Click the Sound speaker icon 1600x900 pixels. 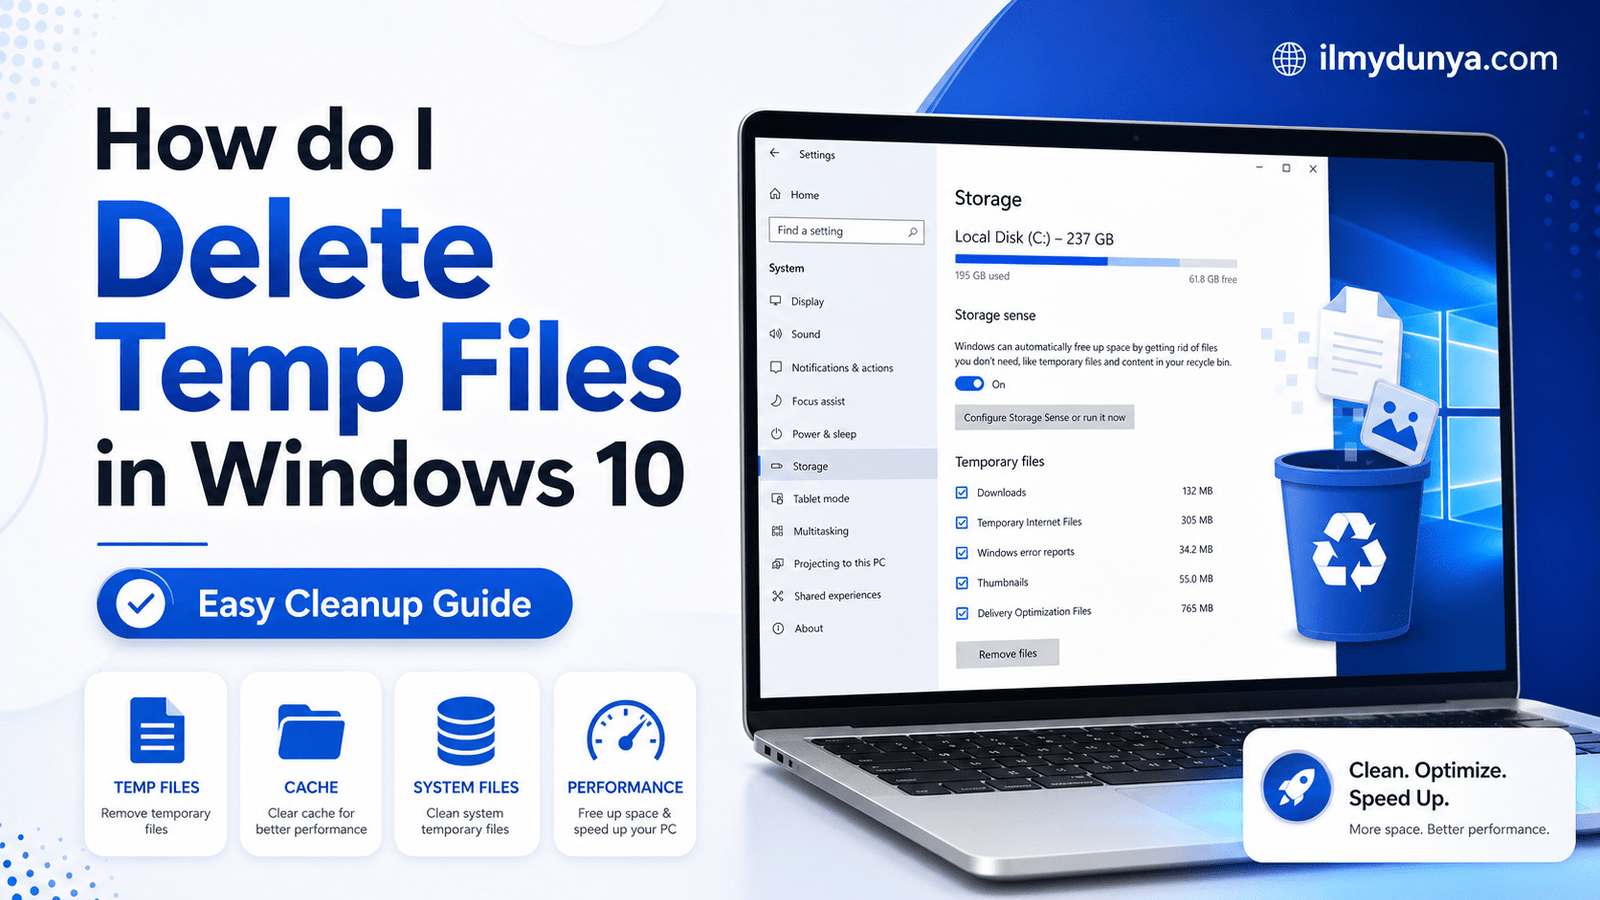tap(776, 334)
